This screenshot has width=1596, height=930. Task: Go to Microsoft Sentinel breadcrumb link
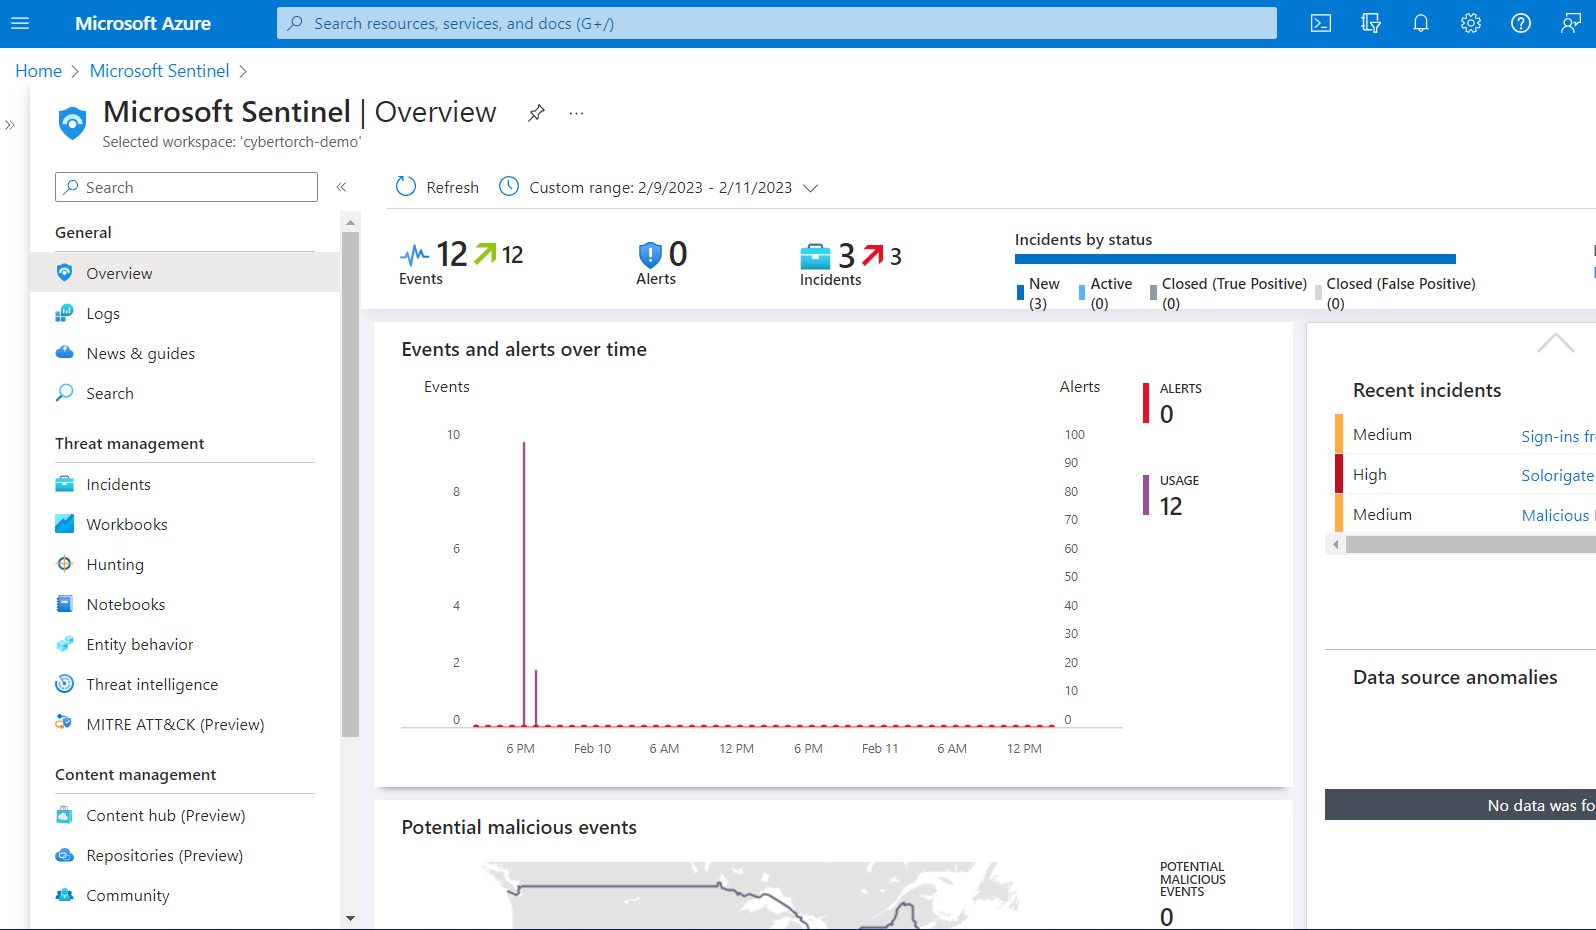160,71
